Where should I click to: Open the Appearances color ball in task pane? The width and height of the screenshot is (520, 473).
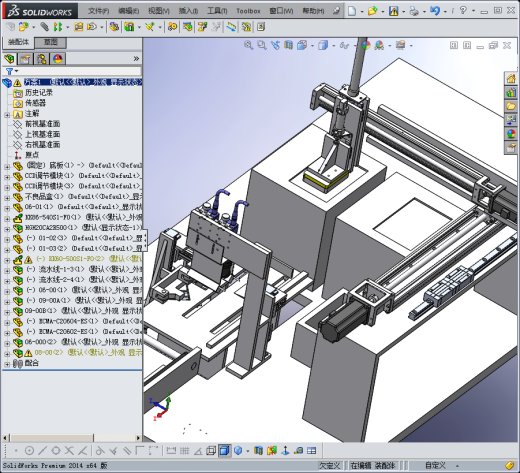click(x=511, y=134)
